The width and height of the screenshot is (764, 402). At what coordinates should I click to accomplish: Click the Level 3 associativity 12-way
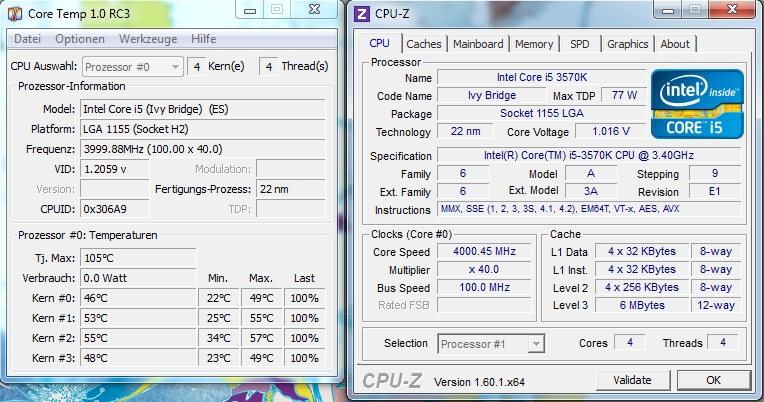[716, 306]
